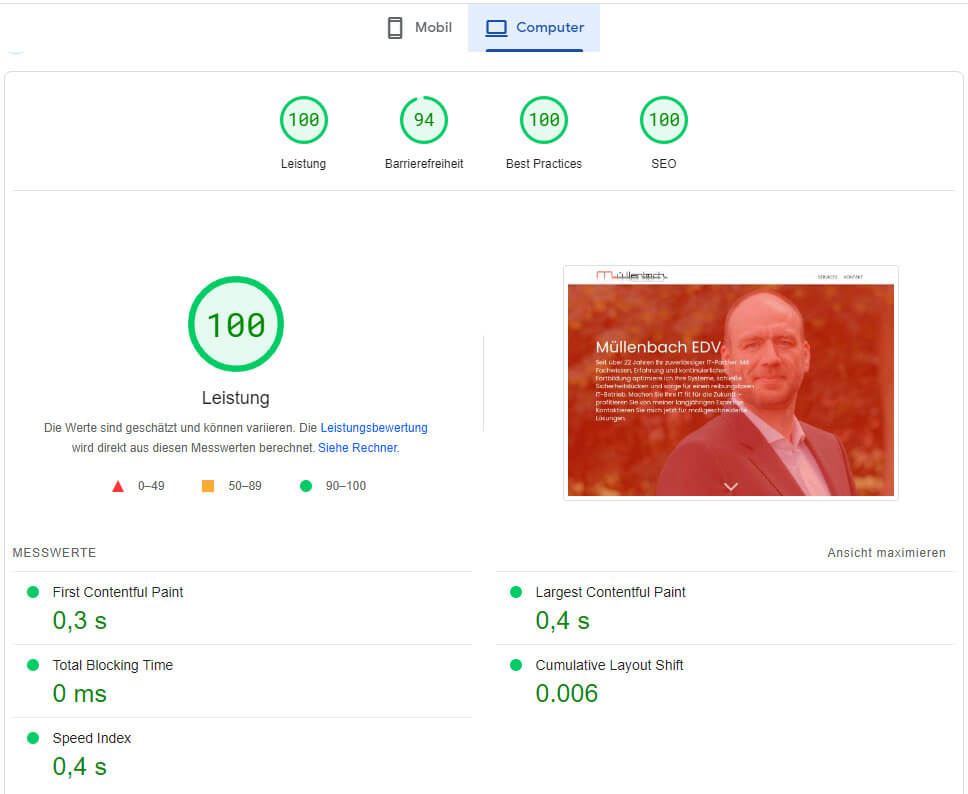Click the orange square 50–89 legend icon
968x794 pixels.
208,486
